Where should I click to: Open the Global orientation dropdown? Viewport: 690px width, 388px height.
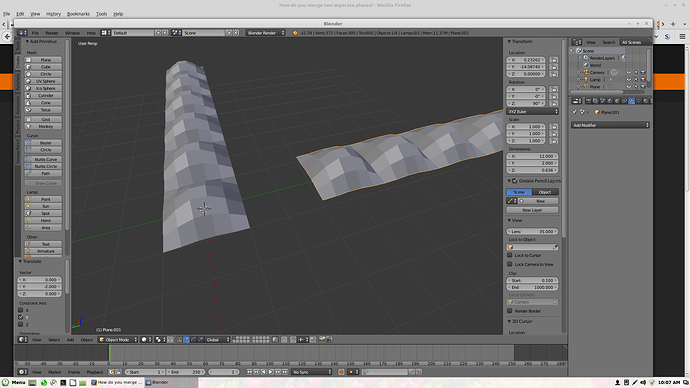[218, 340]
